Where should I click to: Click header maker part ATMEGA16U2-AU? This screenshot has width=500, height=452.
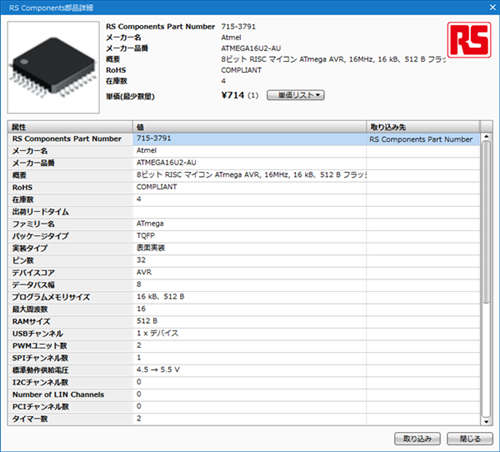tap(251, 49)
